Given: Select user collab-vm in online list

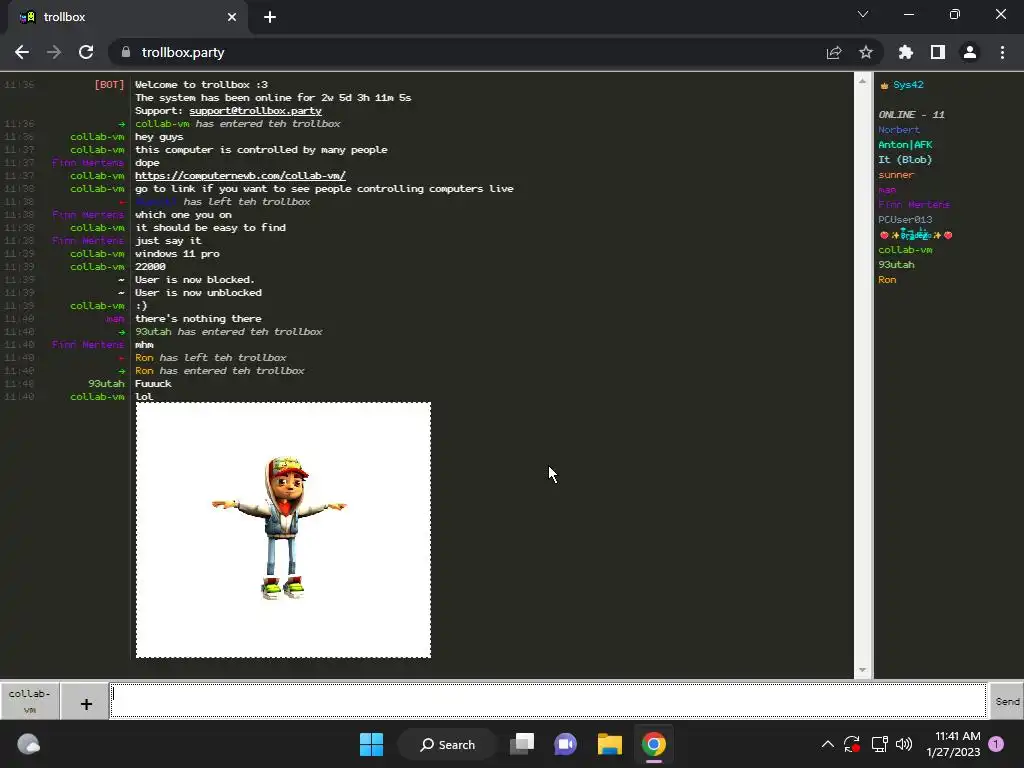Looking at the screenshot, I should [x=905, y=249].
